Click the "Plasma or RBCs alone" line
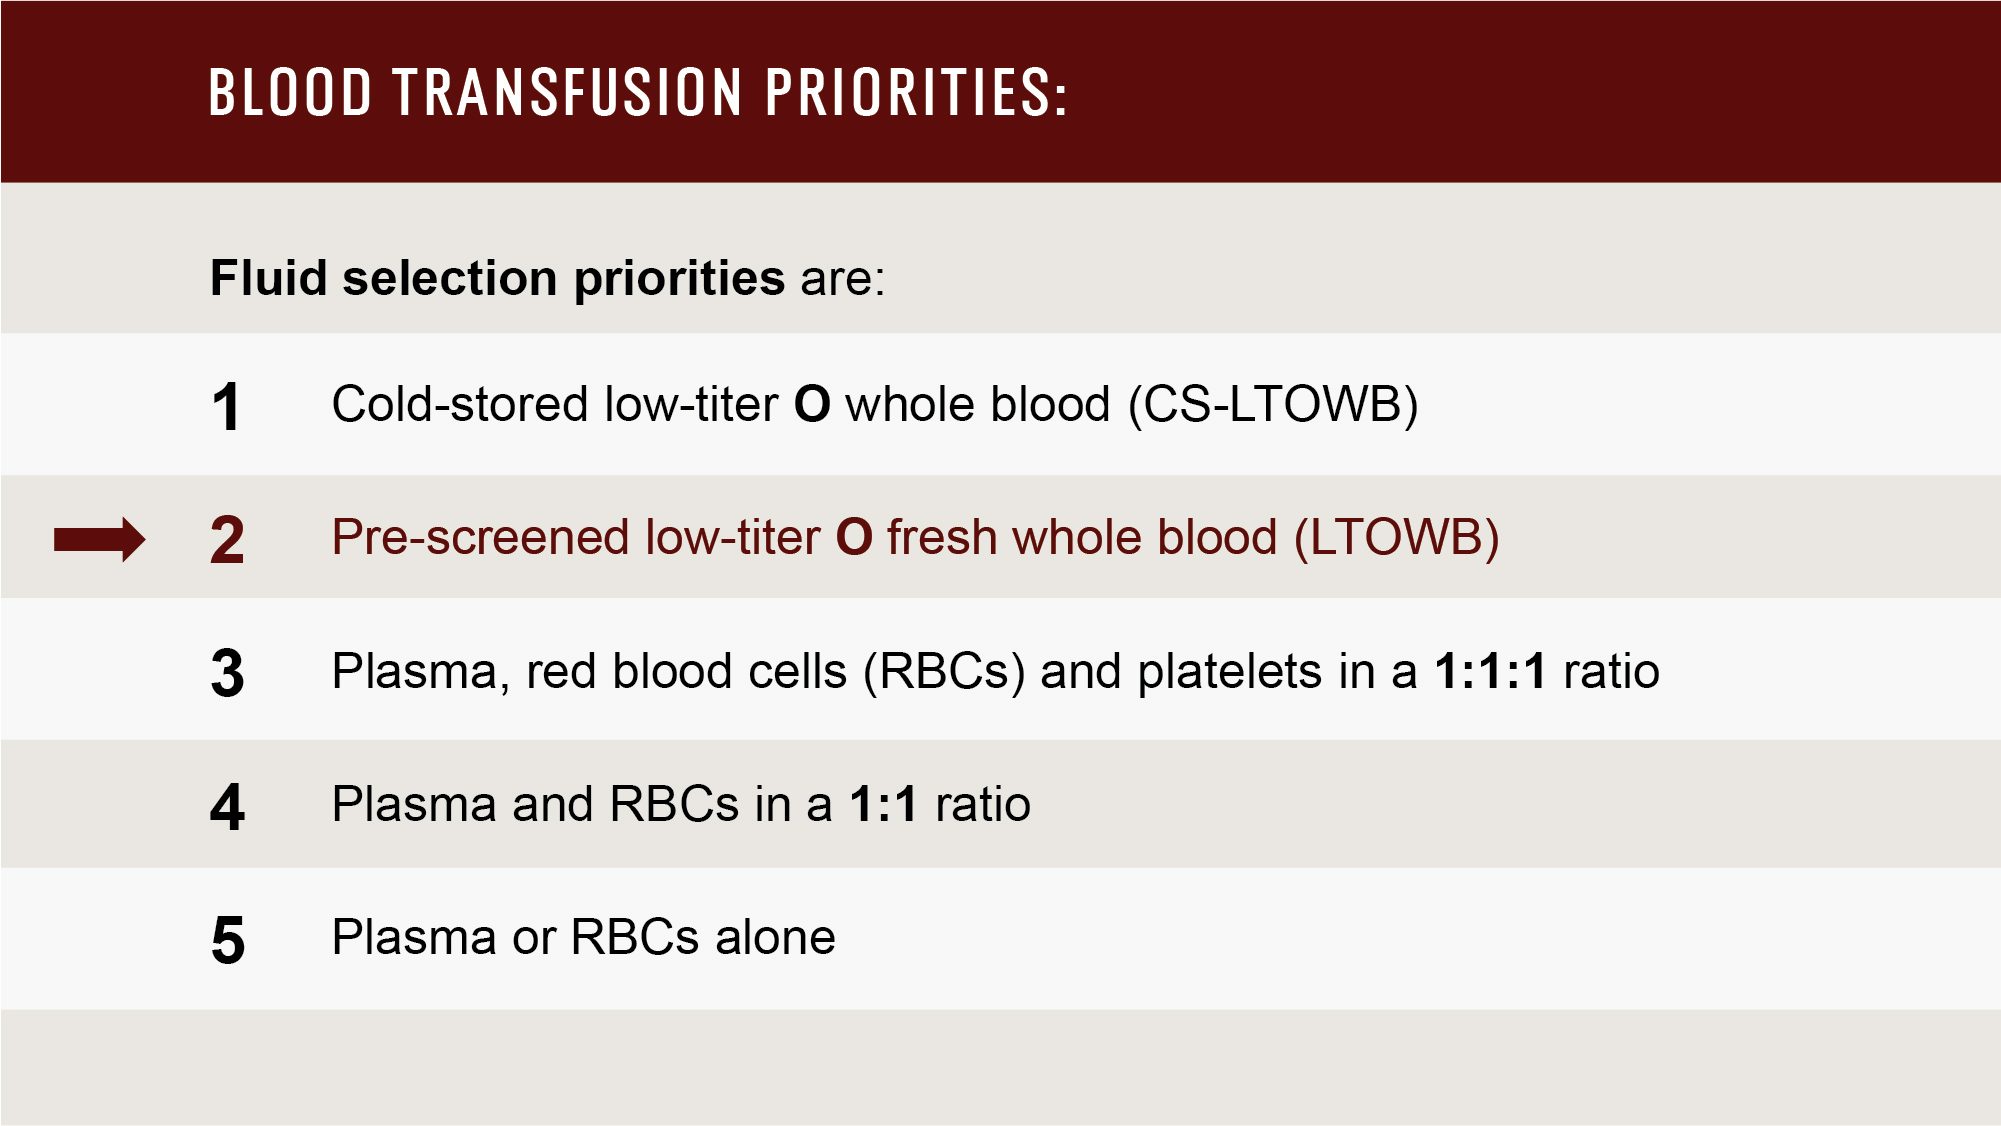2001x1126 pixels. pos(583,937)
